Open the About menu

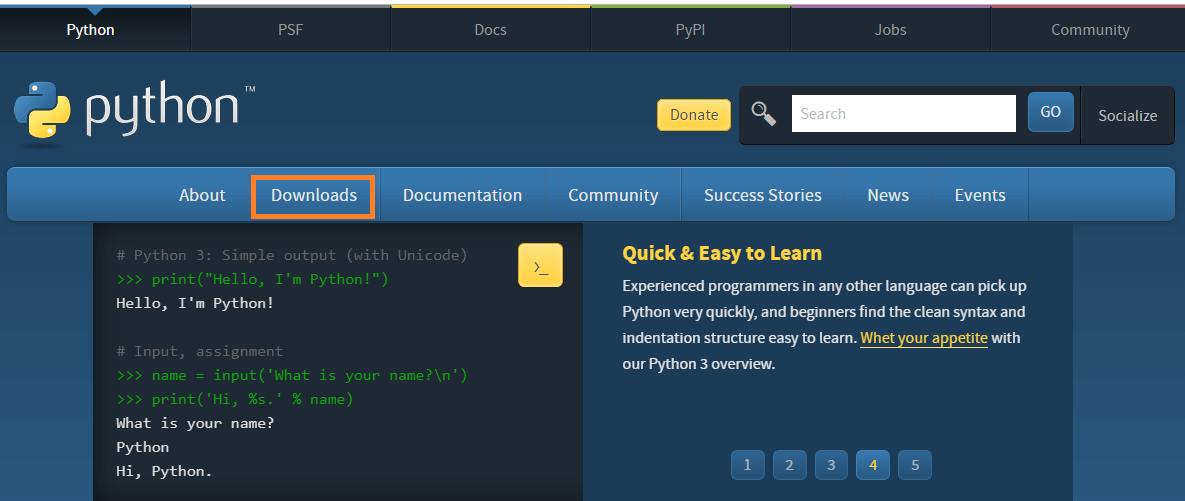(202, 195)
